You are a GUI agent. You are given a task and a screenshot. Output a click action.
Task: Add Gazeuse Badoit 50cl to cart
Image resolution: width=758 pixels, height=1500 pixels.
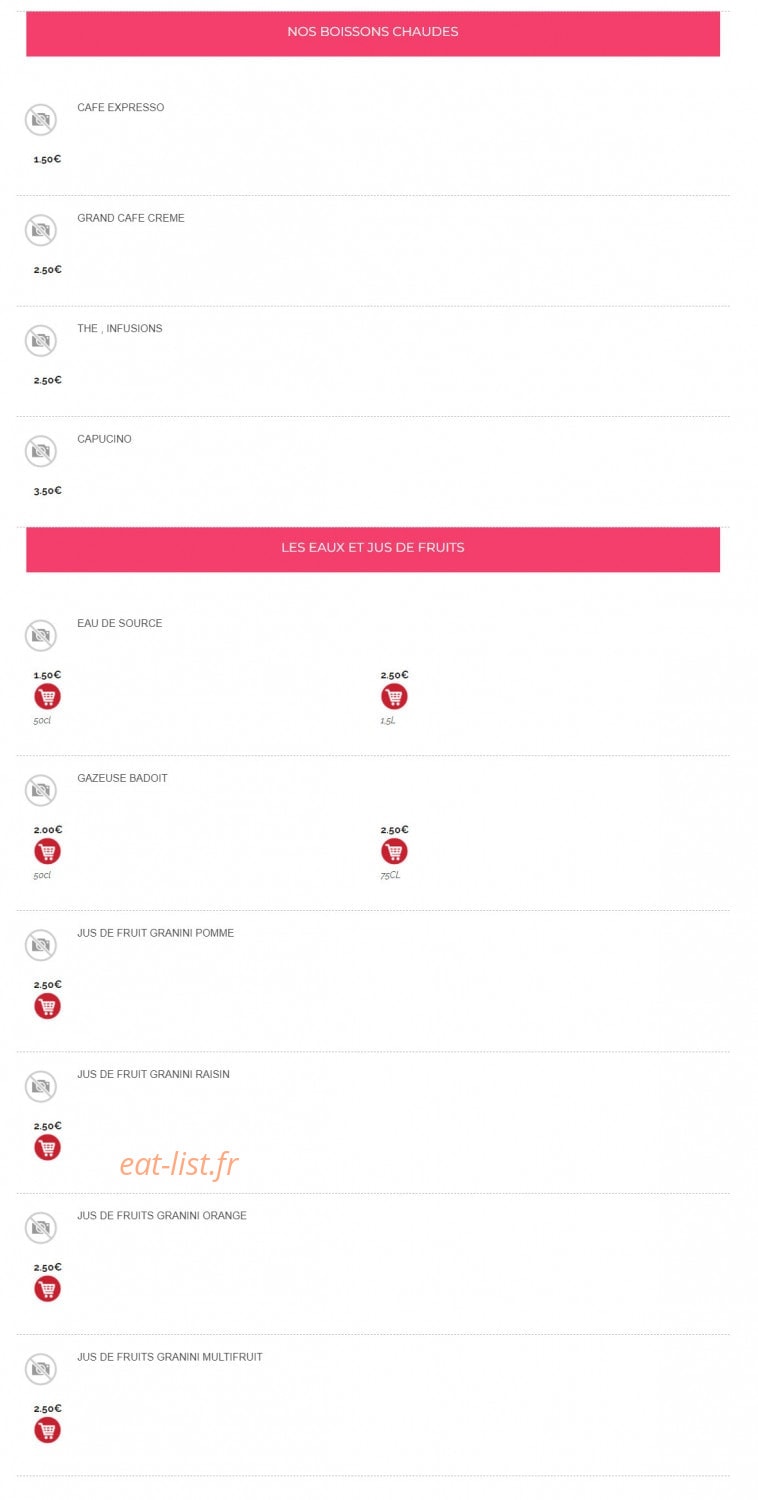tap(47, 852)
